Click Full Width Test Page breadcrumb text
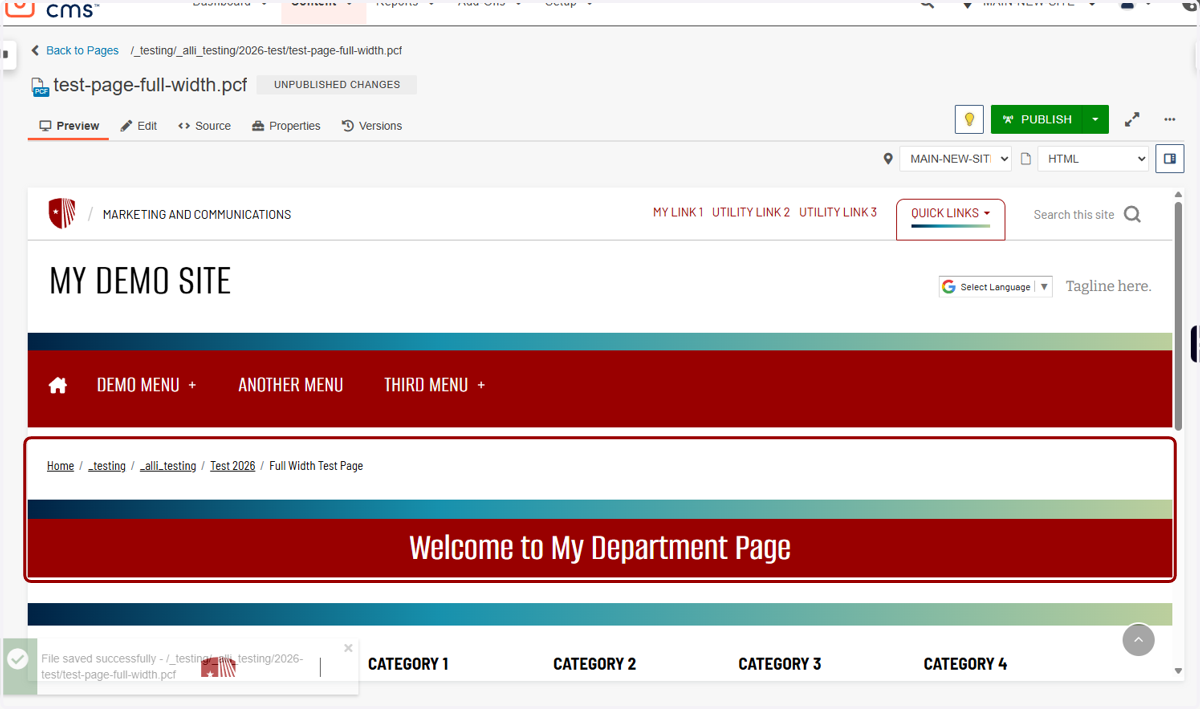Image resolution: width=1200 pixels, height=709 pixels. [316, 466]
